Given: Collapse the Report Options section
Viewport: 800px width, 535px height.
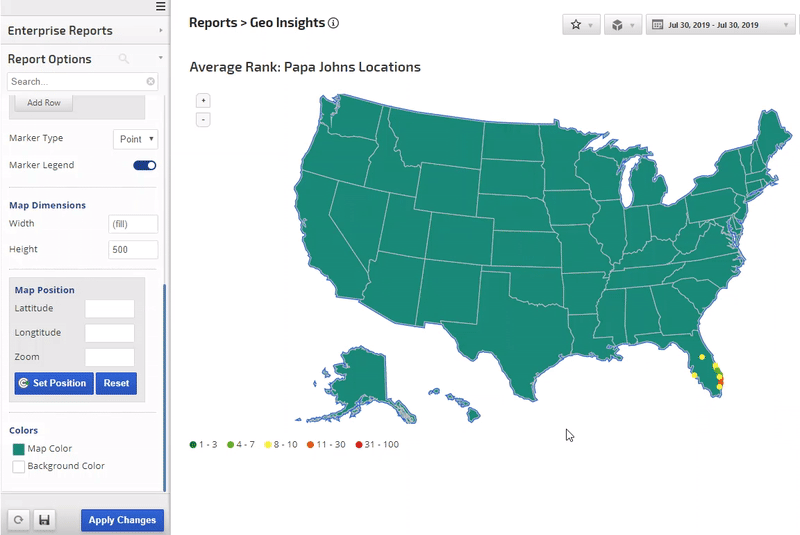Looking at the screenshot, I should 160,59.
